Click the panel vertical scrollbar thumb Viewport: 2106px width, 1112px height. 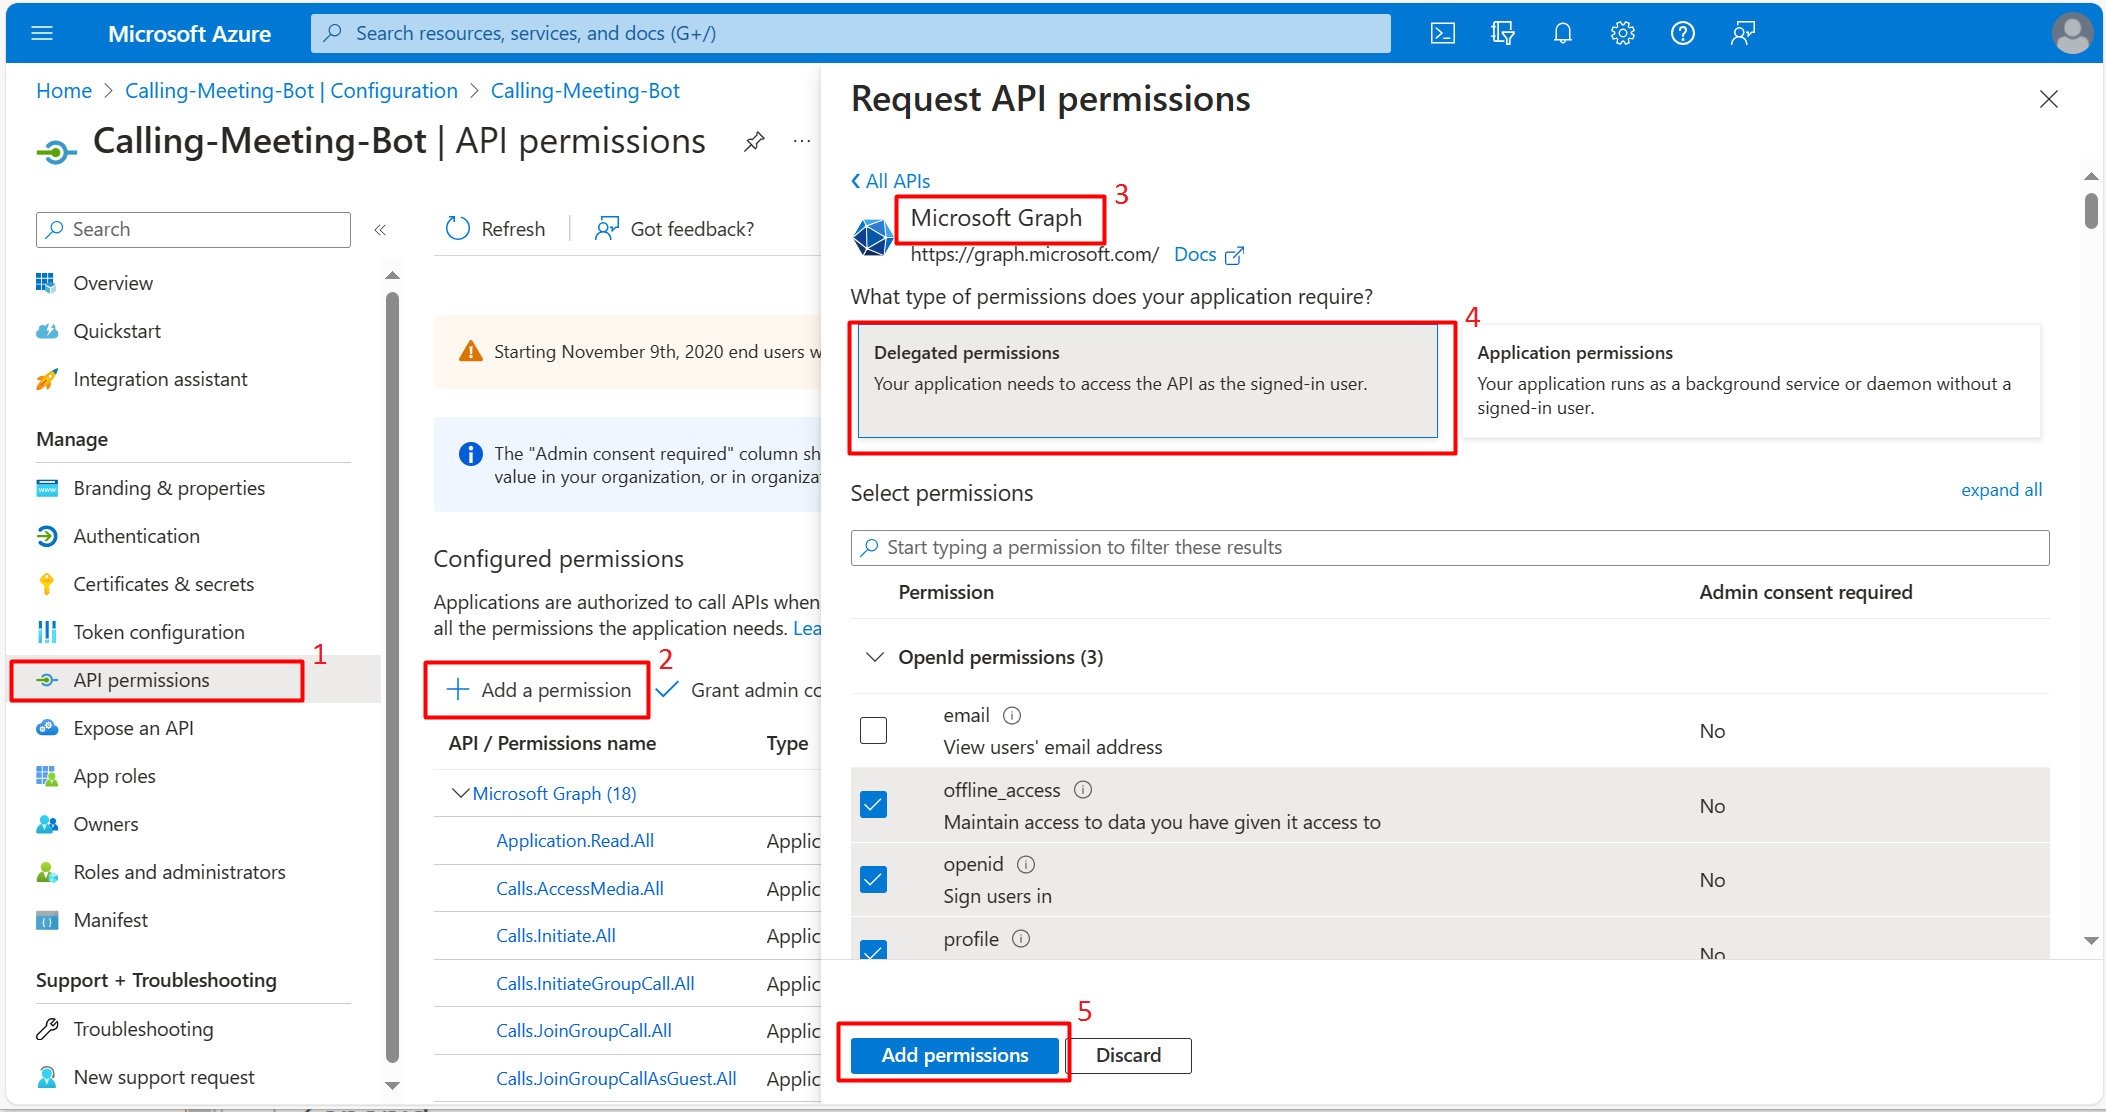(x=2091, y=211)
